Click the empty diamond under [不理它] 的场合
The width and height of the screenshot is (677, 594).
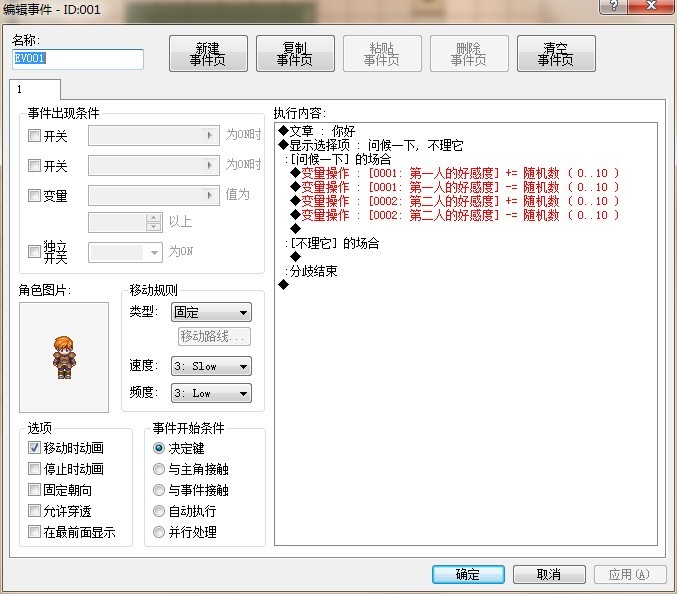(x=296, y=256)
